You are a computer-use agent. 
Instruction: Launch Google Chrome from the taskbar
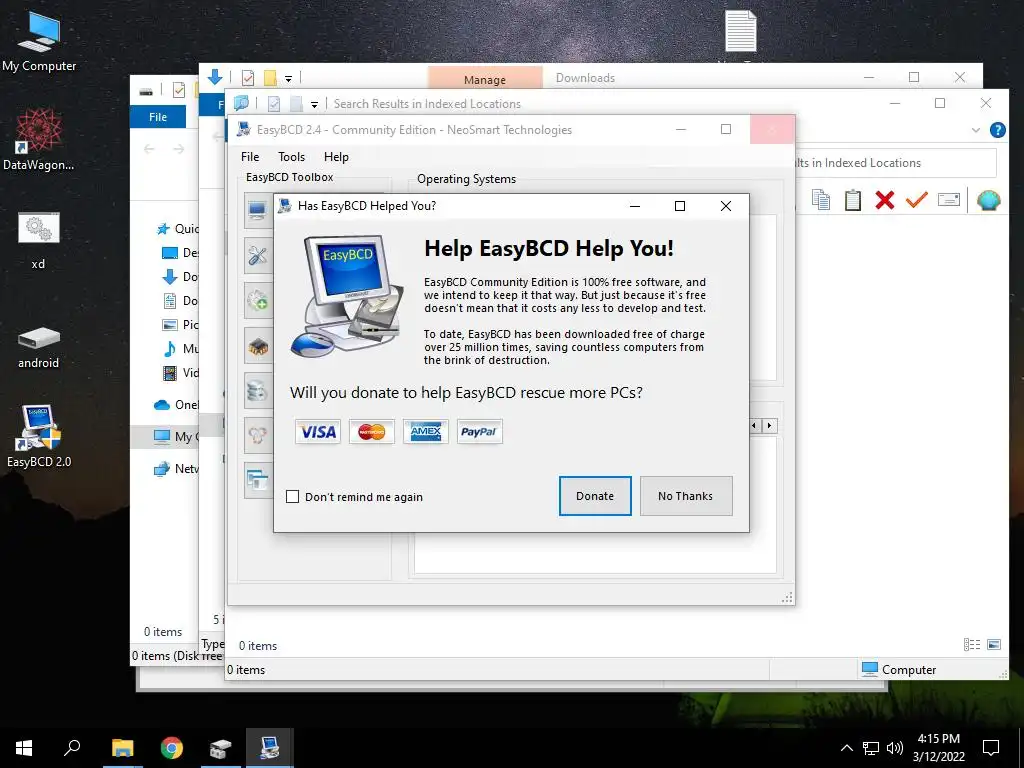pos(172,748)
